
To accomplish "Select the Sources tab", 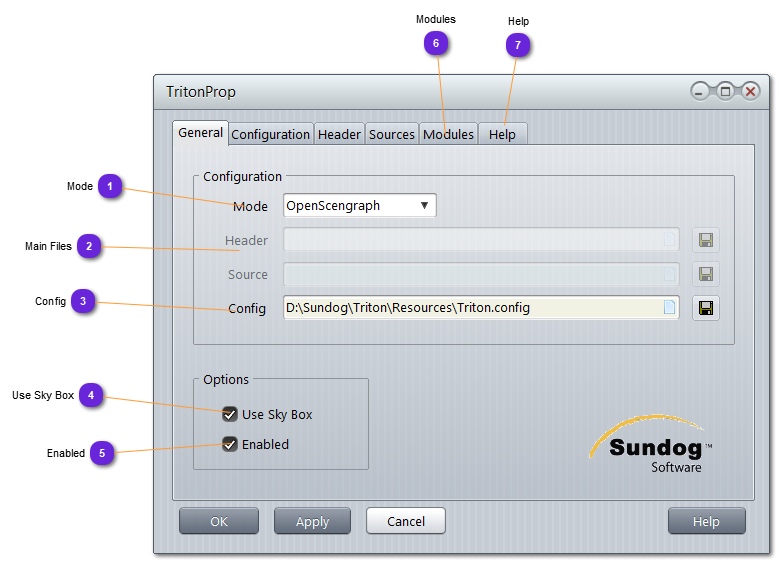I will coord(392,134).
